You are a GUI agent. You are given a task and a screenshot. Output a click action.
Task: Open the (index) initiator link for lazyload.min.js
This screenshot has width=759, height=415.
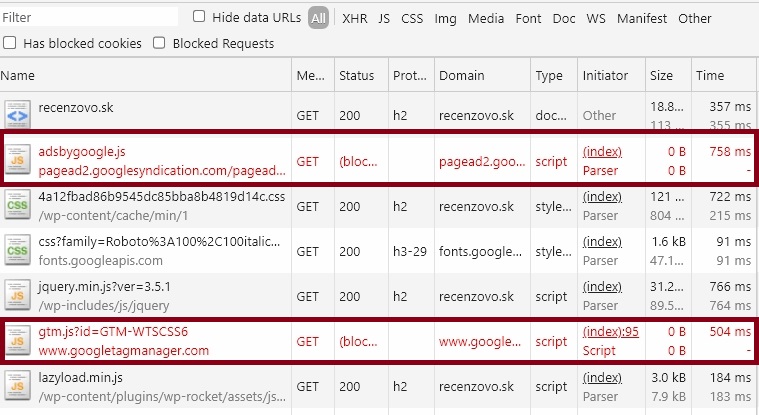602,377
